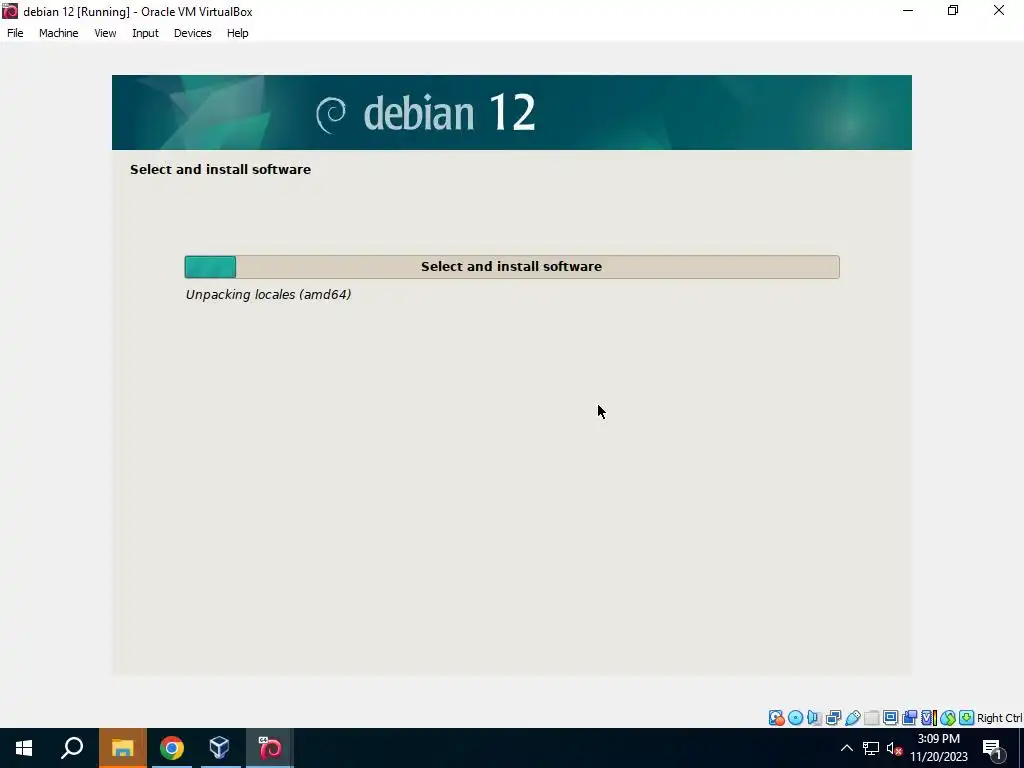Switch to VirtualBox Manager in the taskbar
Viewport: 1024px width, 768px height.
220,748
